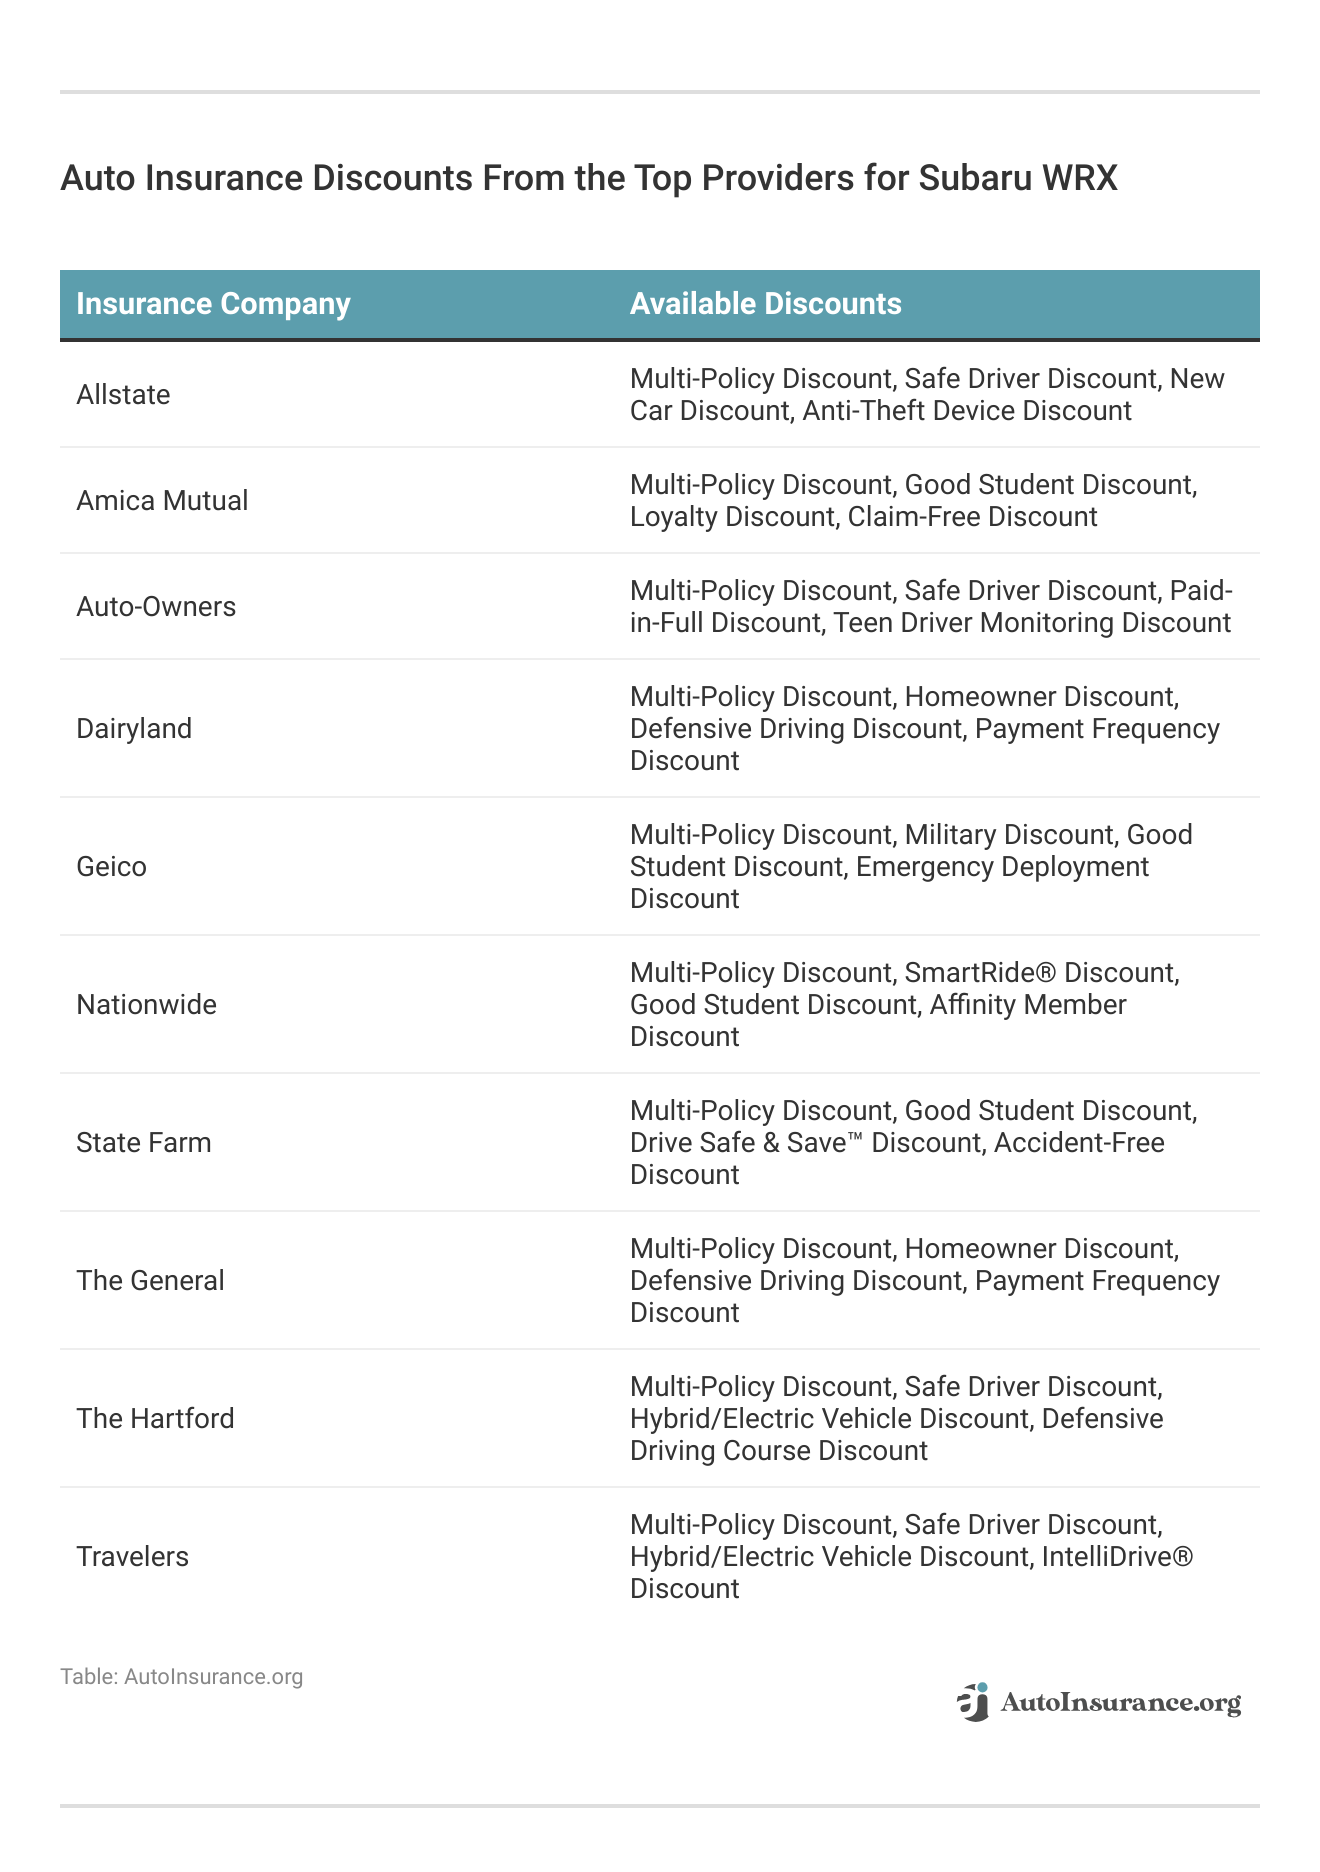1320x1872 pixels.
Task: Select The General row label
Action: (150, 1281)
